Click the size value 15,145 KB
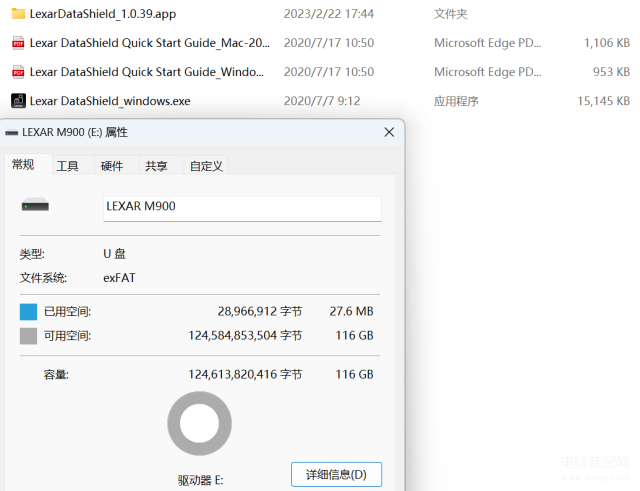 coord(604,101)
